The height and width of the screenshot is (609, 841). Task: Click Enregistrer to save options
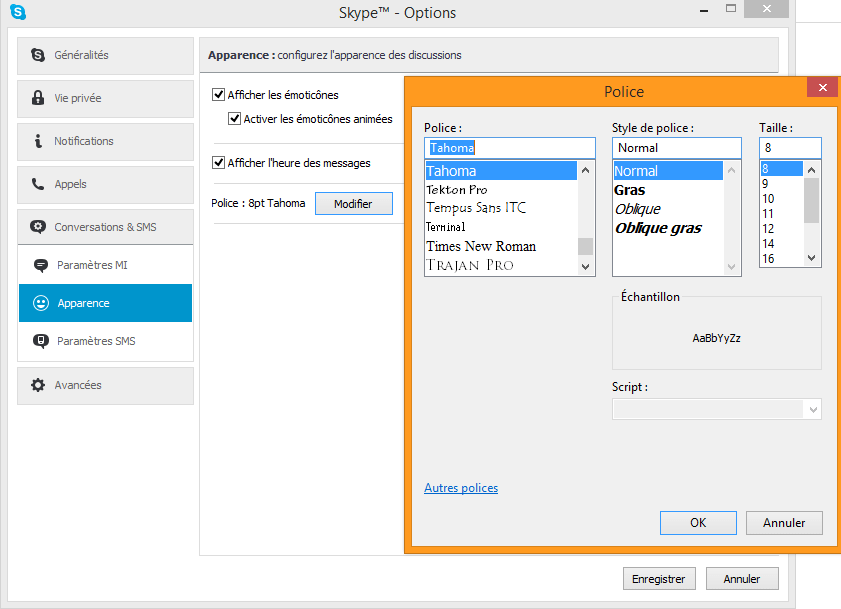tap(659, 579)
